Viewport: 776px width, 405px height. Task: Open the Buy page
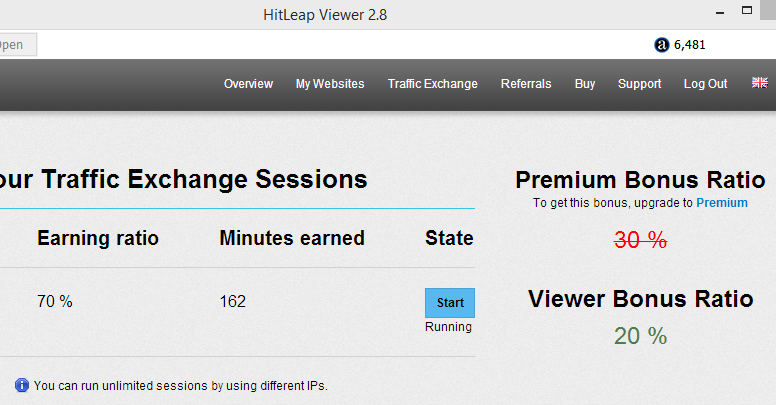584,84
